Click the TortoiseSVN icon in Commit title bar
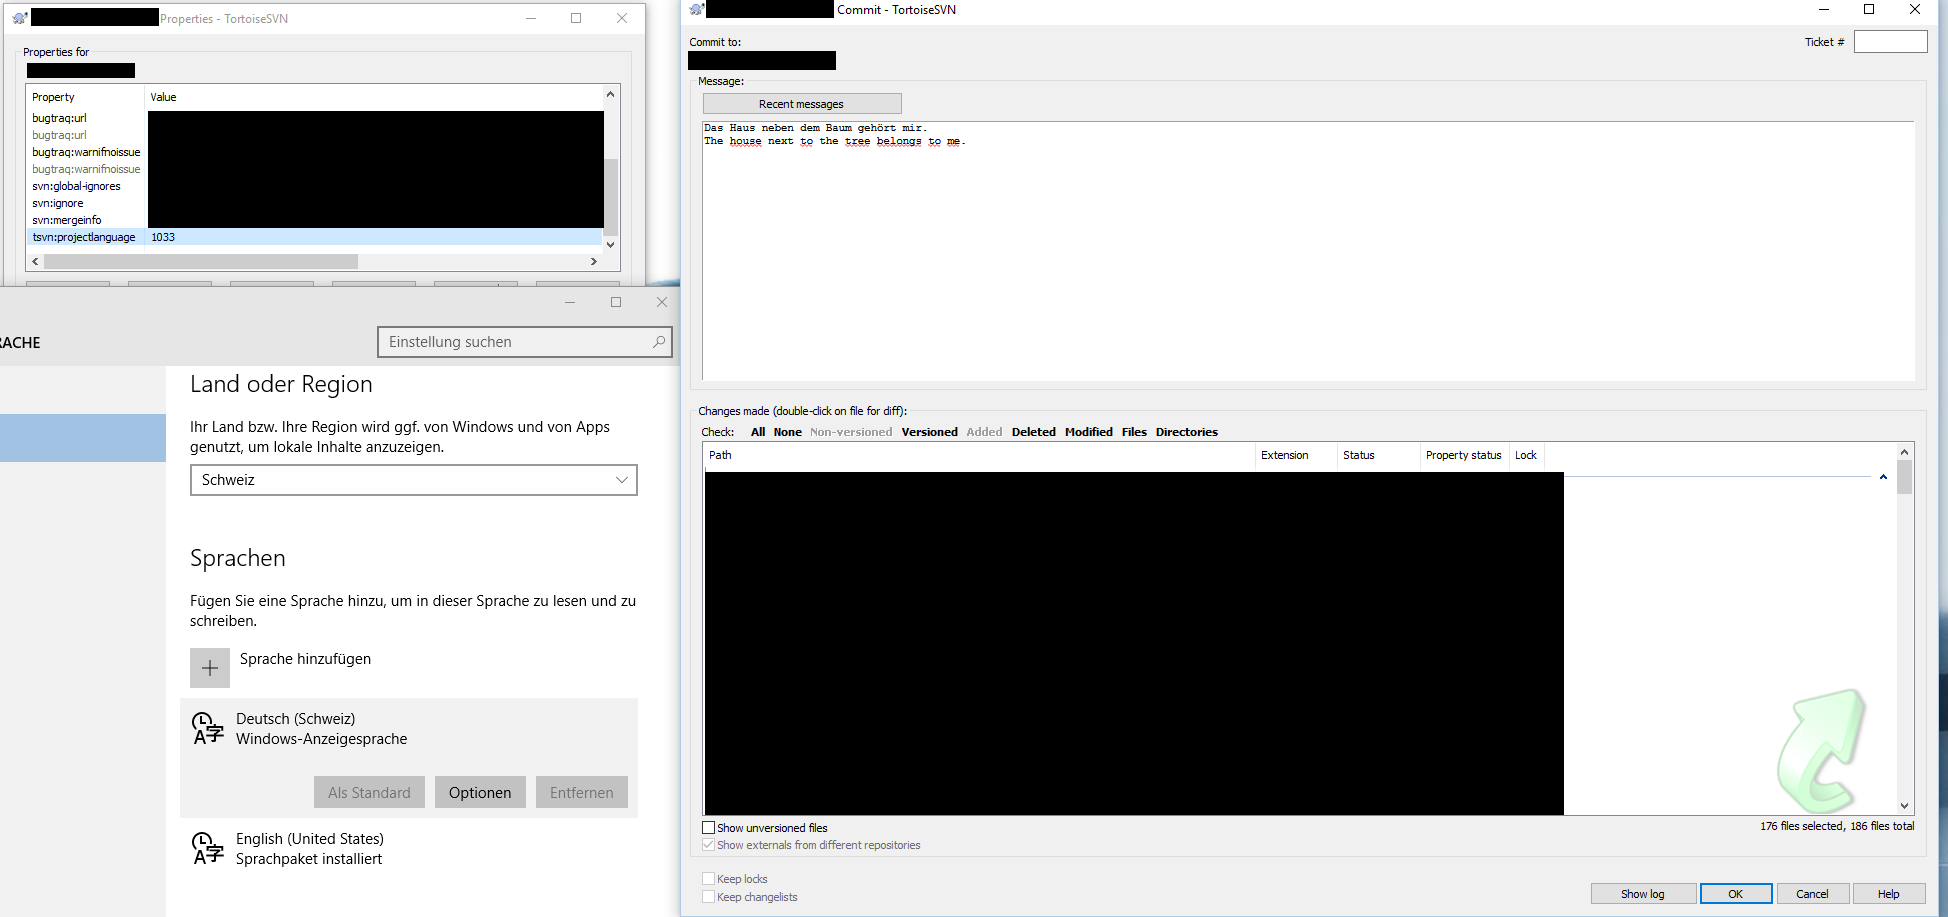Viewport: 1948px width, 917px height. (697, 9)
